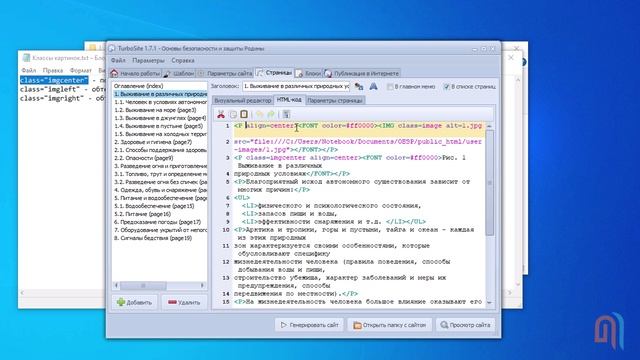Open Файл menu in Notepad window
The image size is (640, 360).
click(x=29, y=70)
